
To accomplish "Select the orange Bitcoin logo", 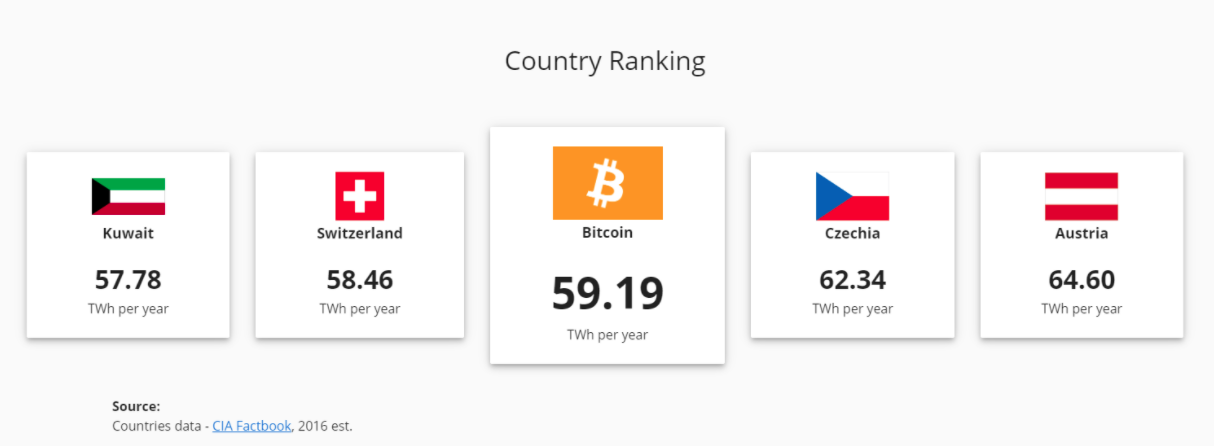I will coord(607,183).
